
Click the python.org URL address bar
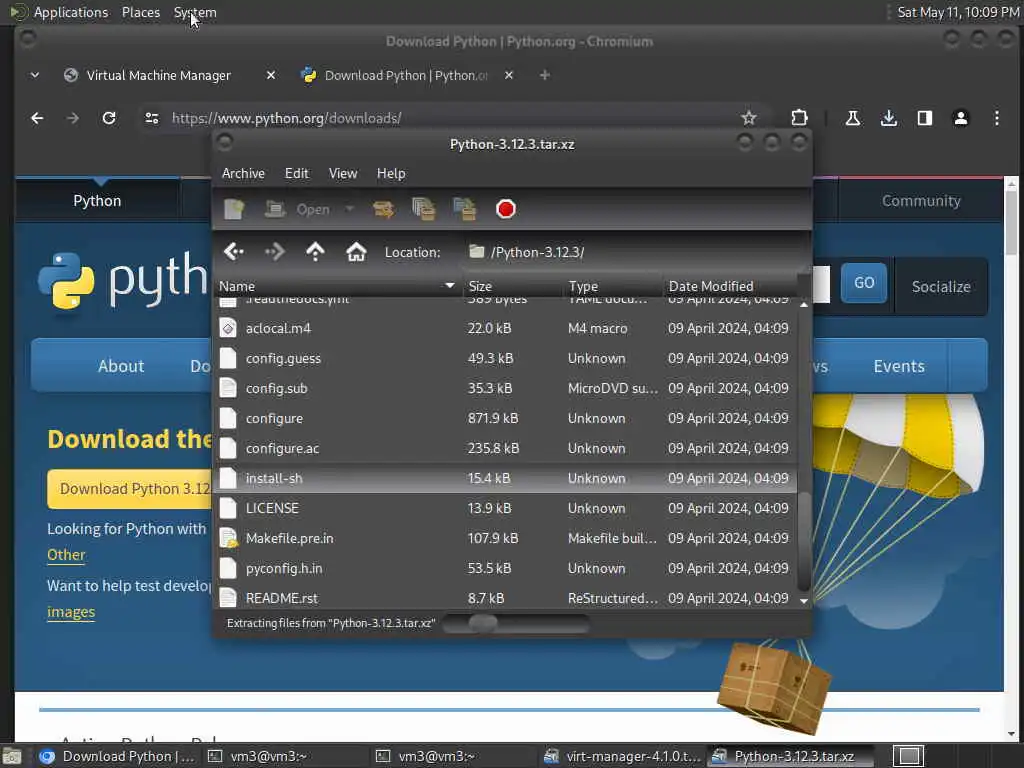451,118
